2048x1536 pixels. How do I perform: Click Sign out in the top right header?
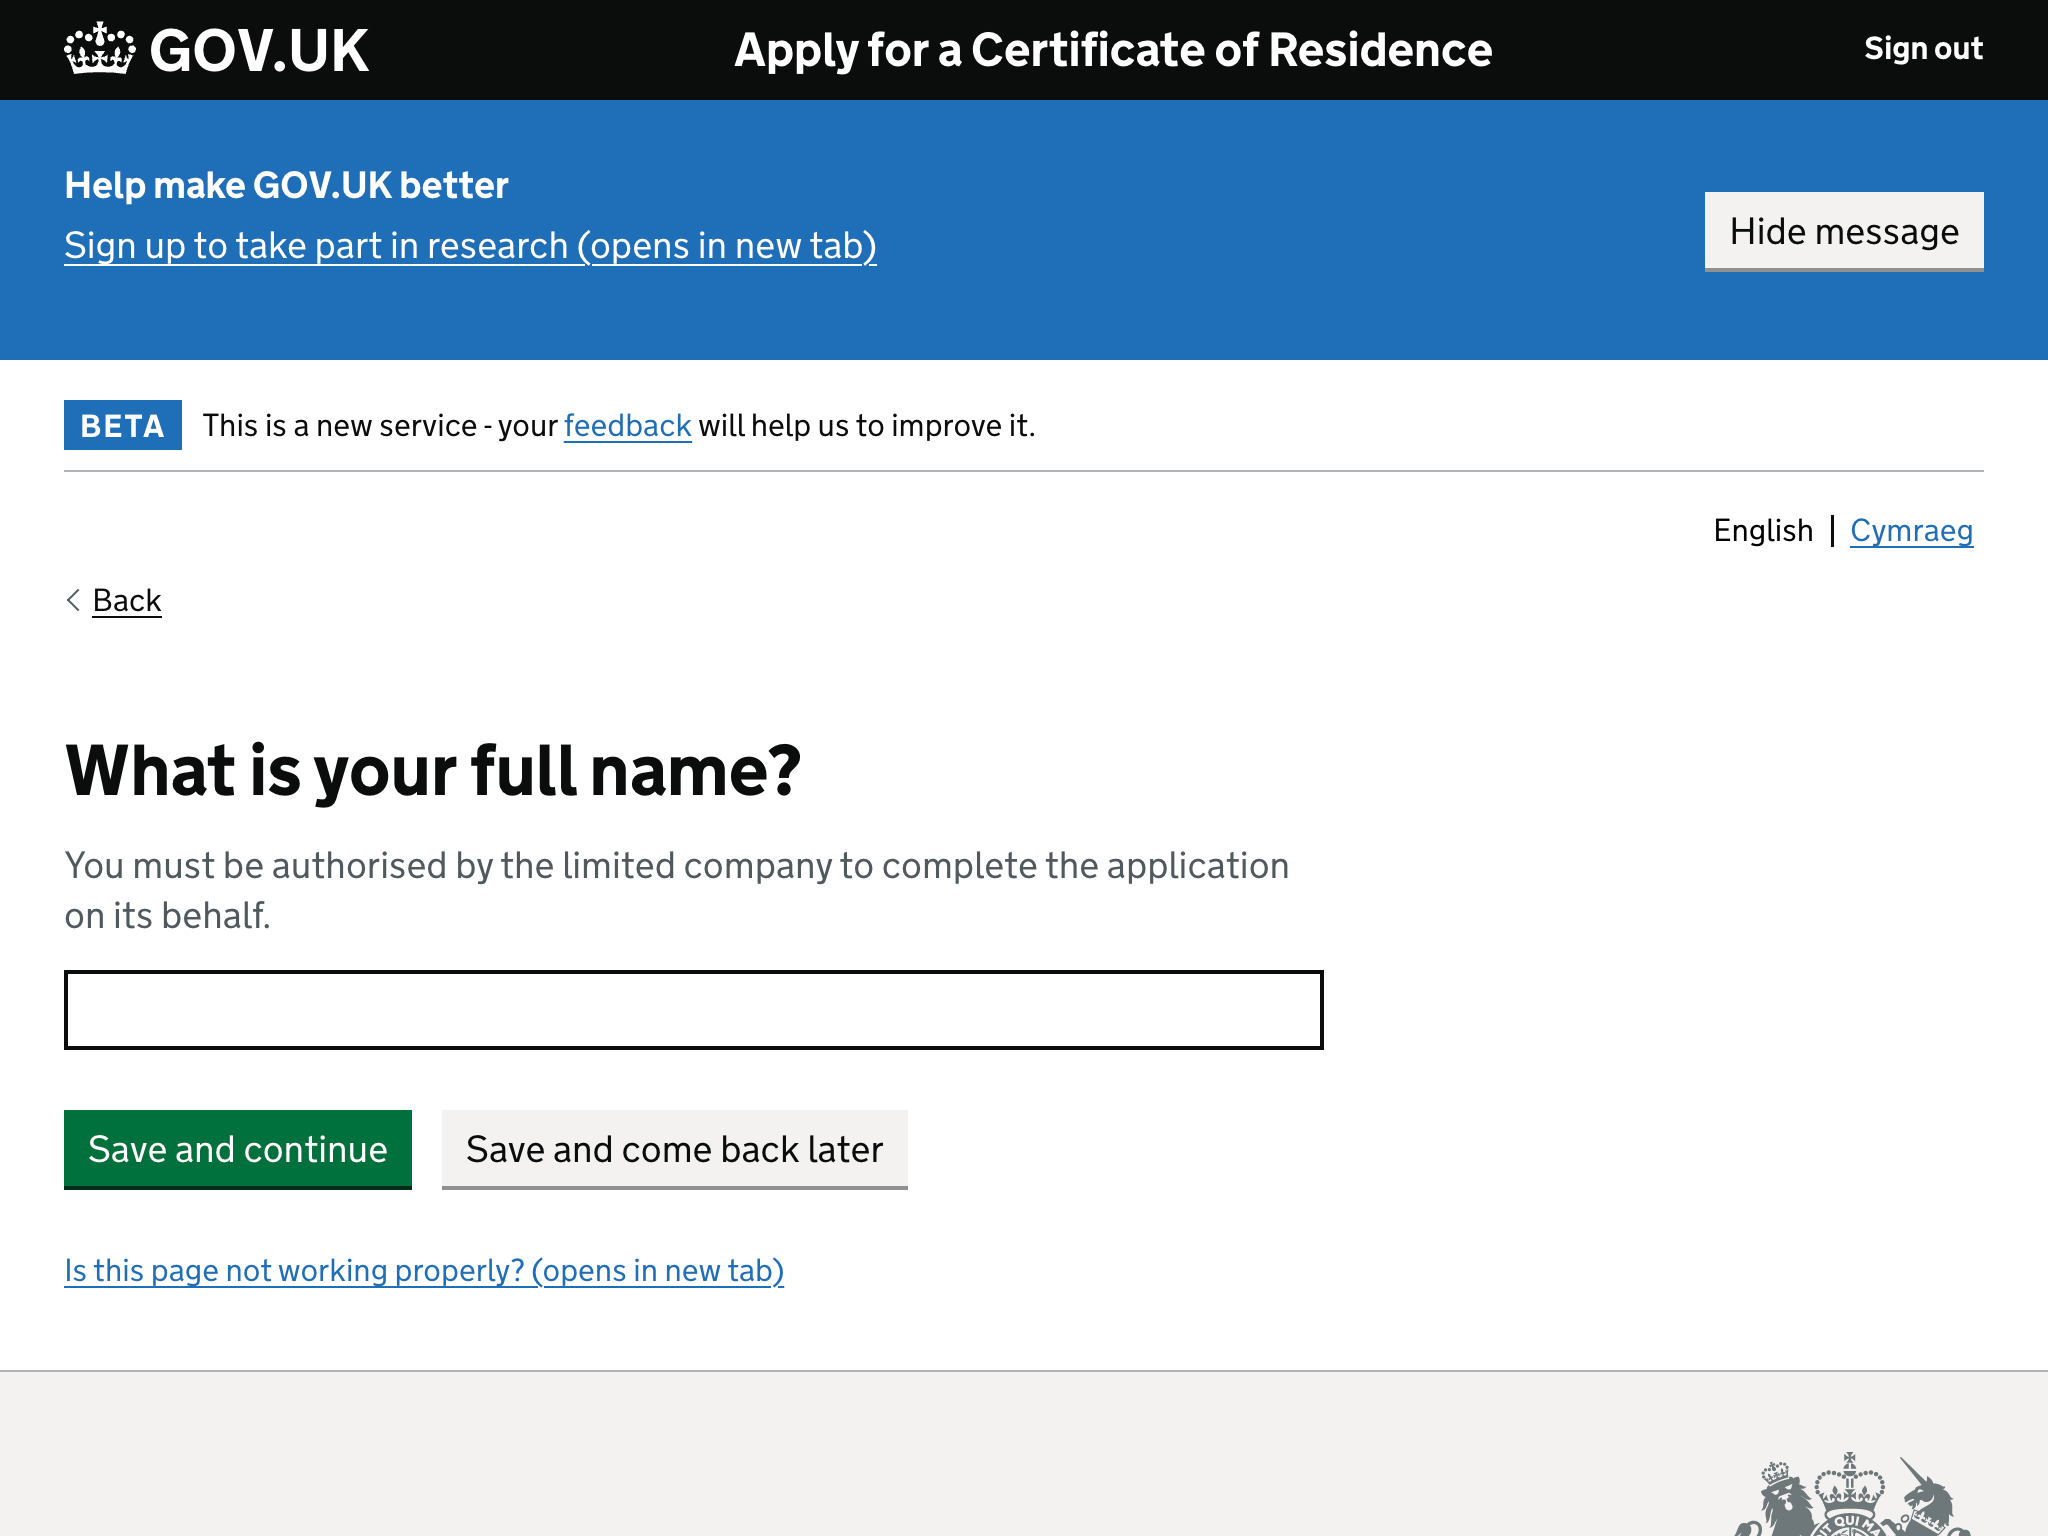(x=1922, y=48)
